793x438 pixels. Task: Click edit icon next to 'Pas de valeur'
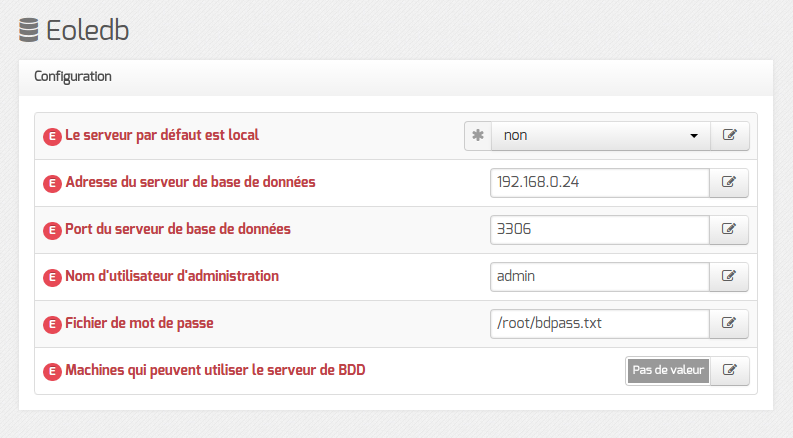[729, 371]
